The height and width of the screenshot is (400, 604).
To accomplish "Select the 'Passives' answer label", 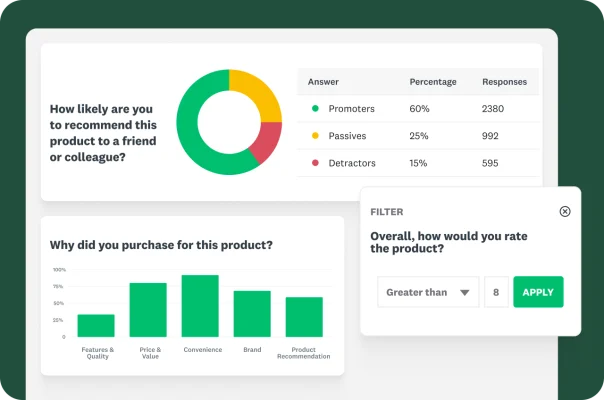I will (347, 136).
